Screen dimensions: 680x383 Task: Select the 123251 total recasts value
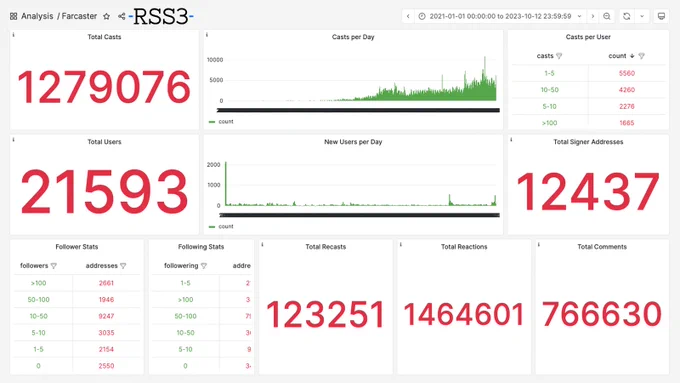point(326,314)
